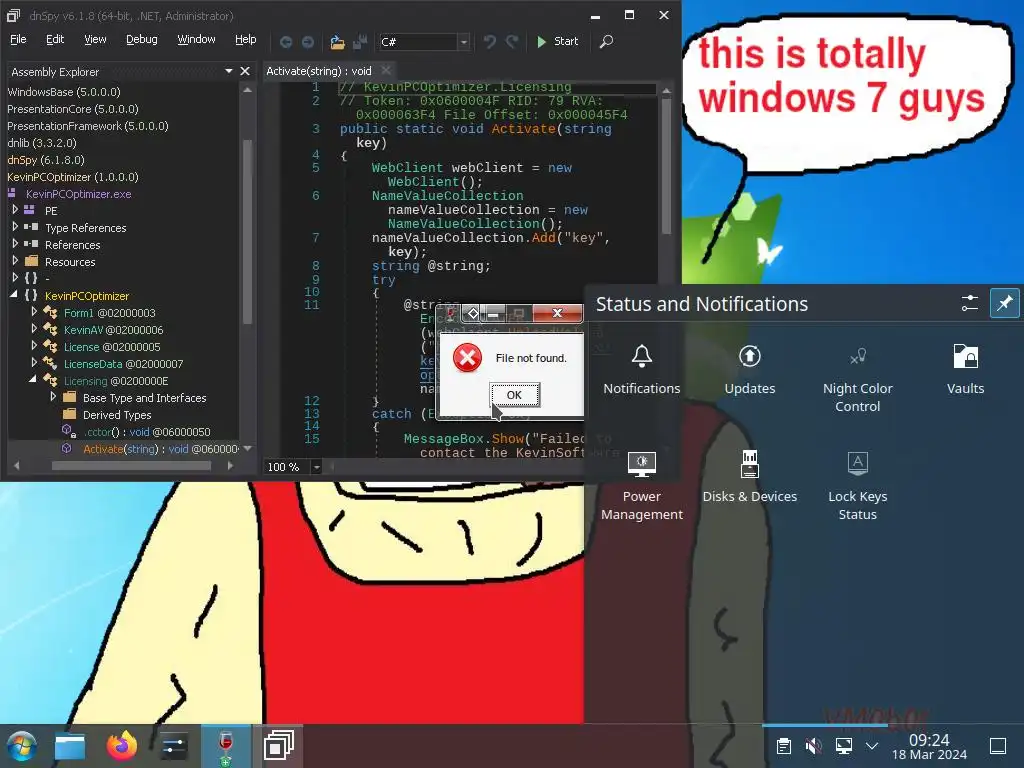Open clipboard tray icon

(784, 746)
